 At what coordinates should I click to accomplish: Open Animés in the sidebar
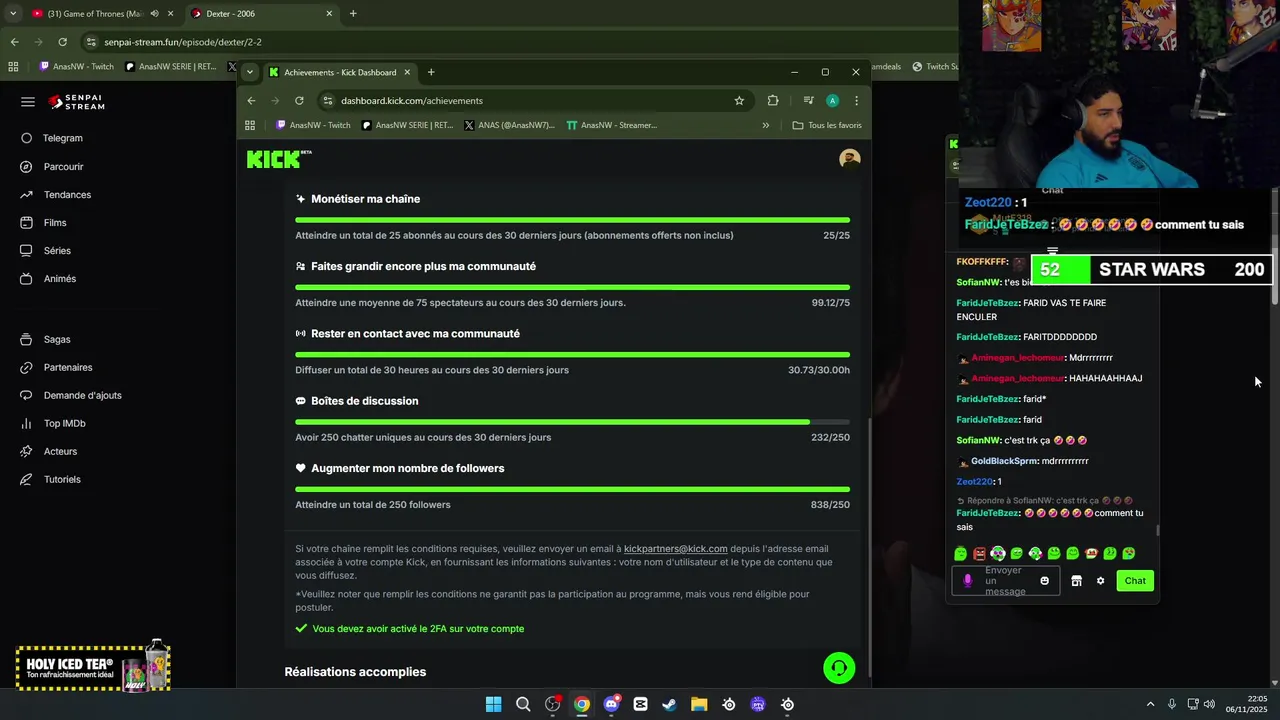tap(59, 279)
